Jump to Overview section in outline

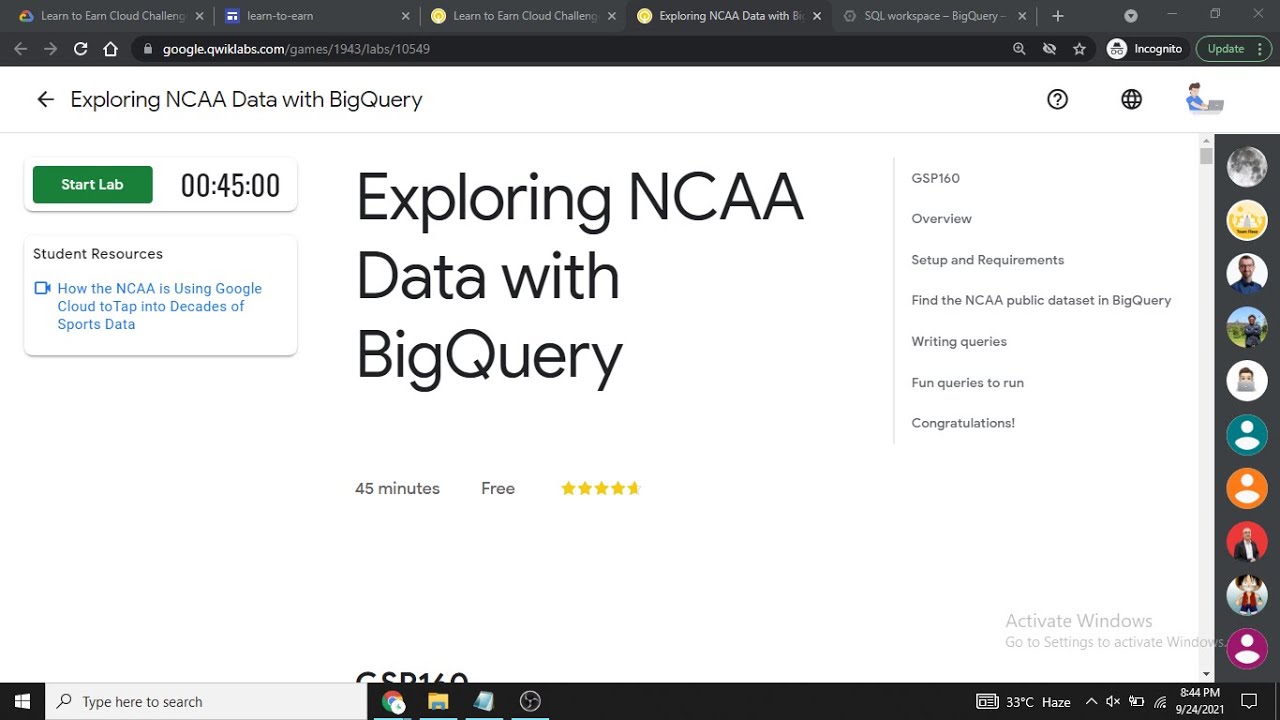pyautogui.click(x=941, y=218)
